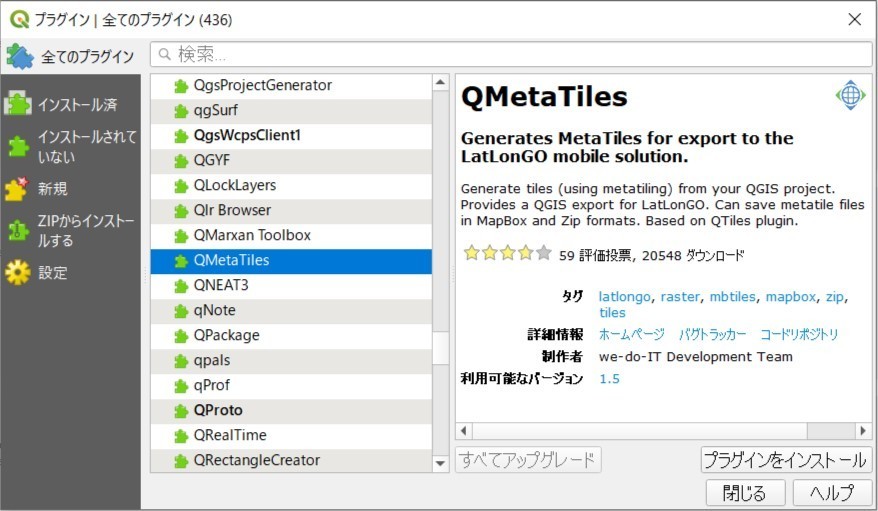Click the QGIS logo in the title bar

pyautogui.click(x=19, y=19)
